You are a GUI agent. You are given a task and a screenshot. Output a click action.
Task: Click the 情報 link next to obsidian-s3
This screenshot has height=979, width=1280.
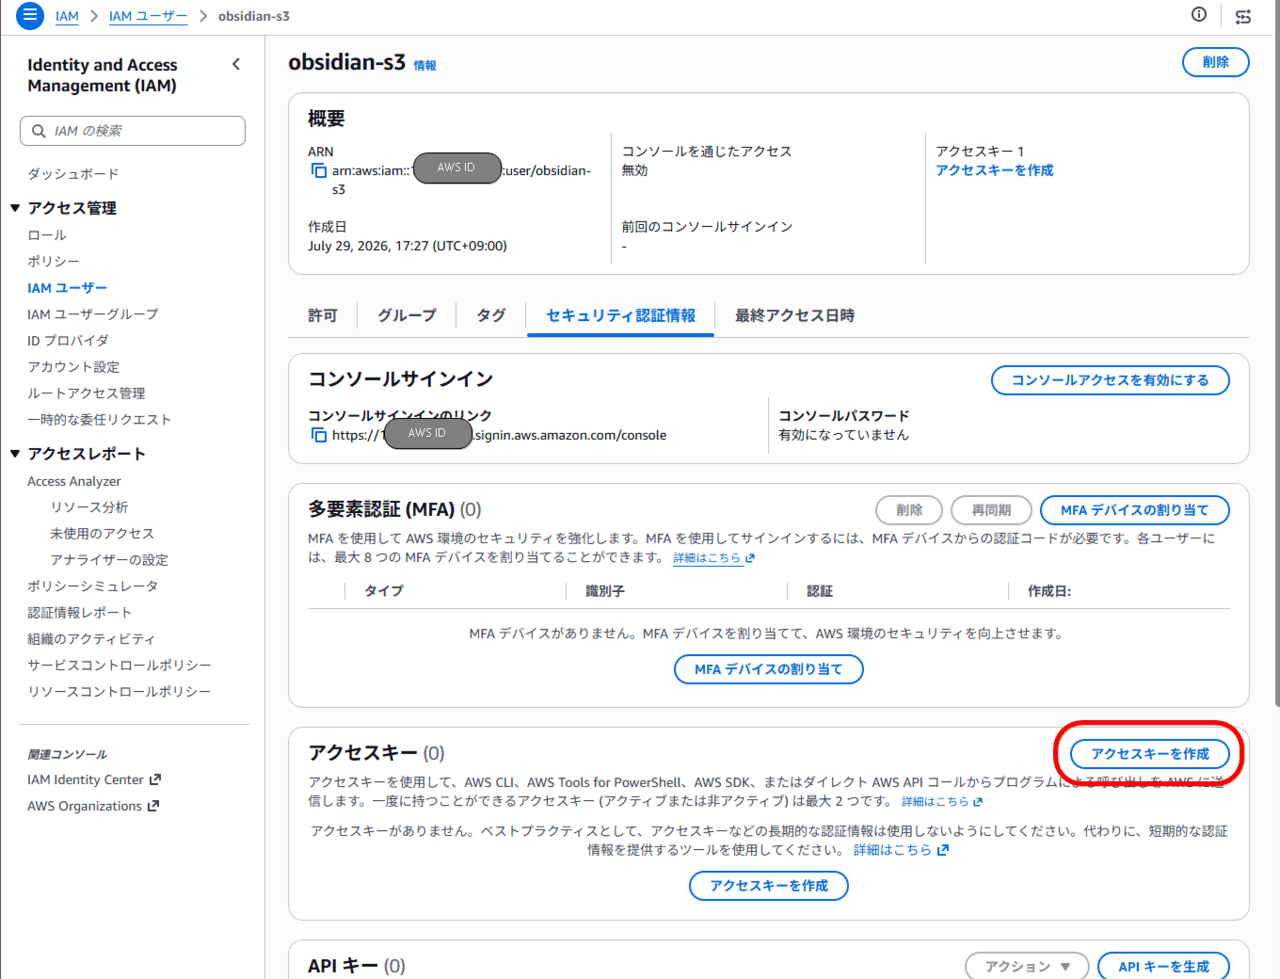(x=425, y=65)
